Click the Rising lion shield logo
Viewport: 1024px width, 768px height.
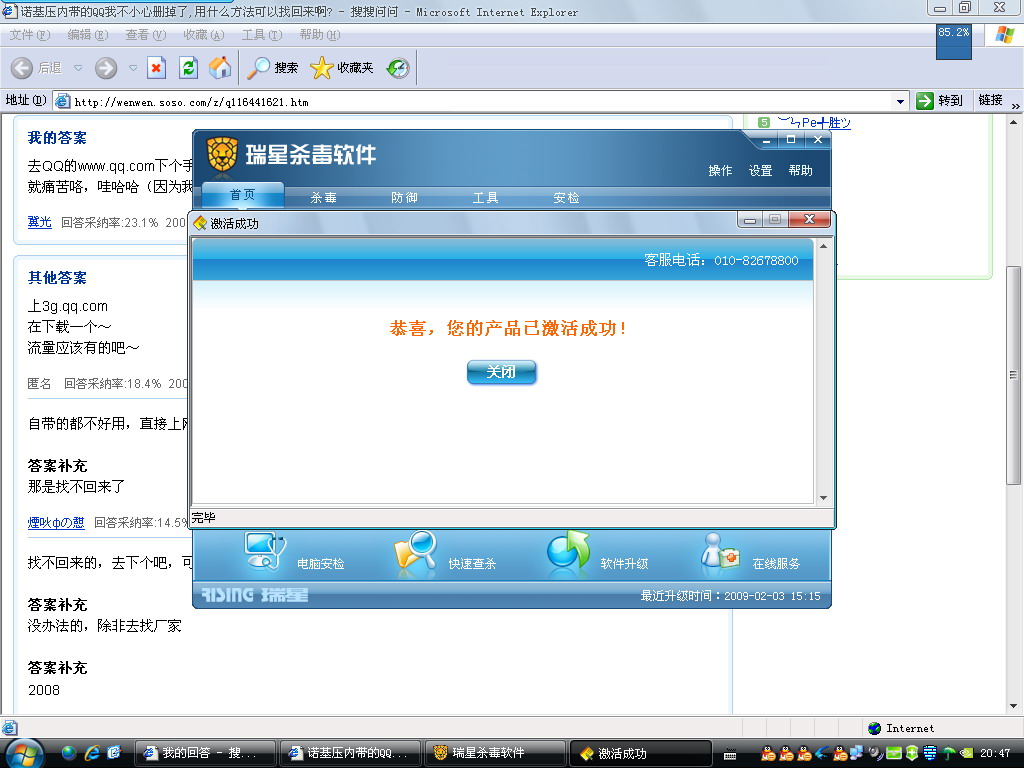click(x=222, y=154)
